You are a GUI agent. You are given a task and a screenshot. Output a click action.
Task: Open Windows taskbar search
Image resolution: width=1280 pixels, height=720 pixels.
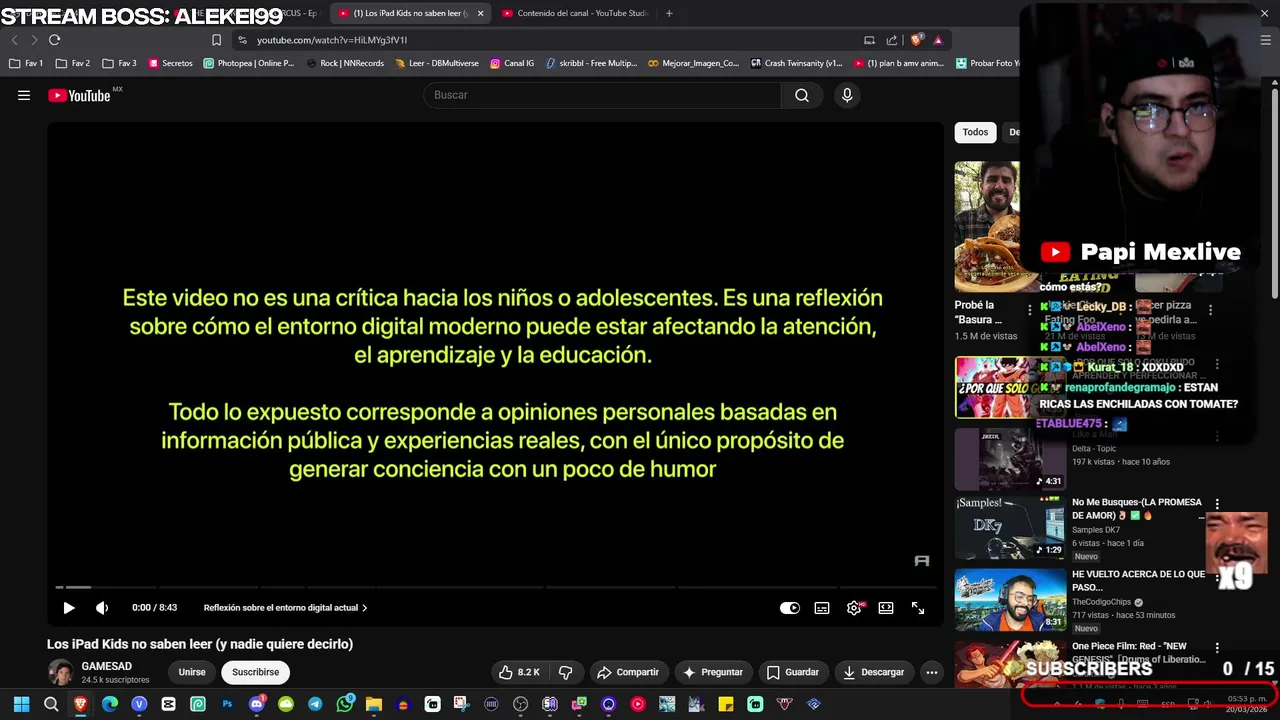click(x=51, y=704)
